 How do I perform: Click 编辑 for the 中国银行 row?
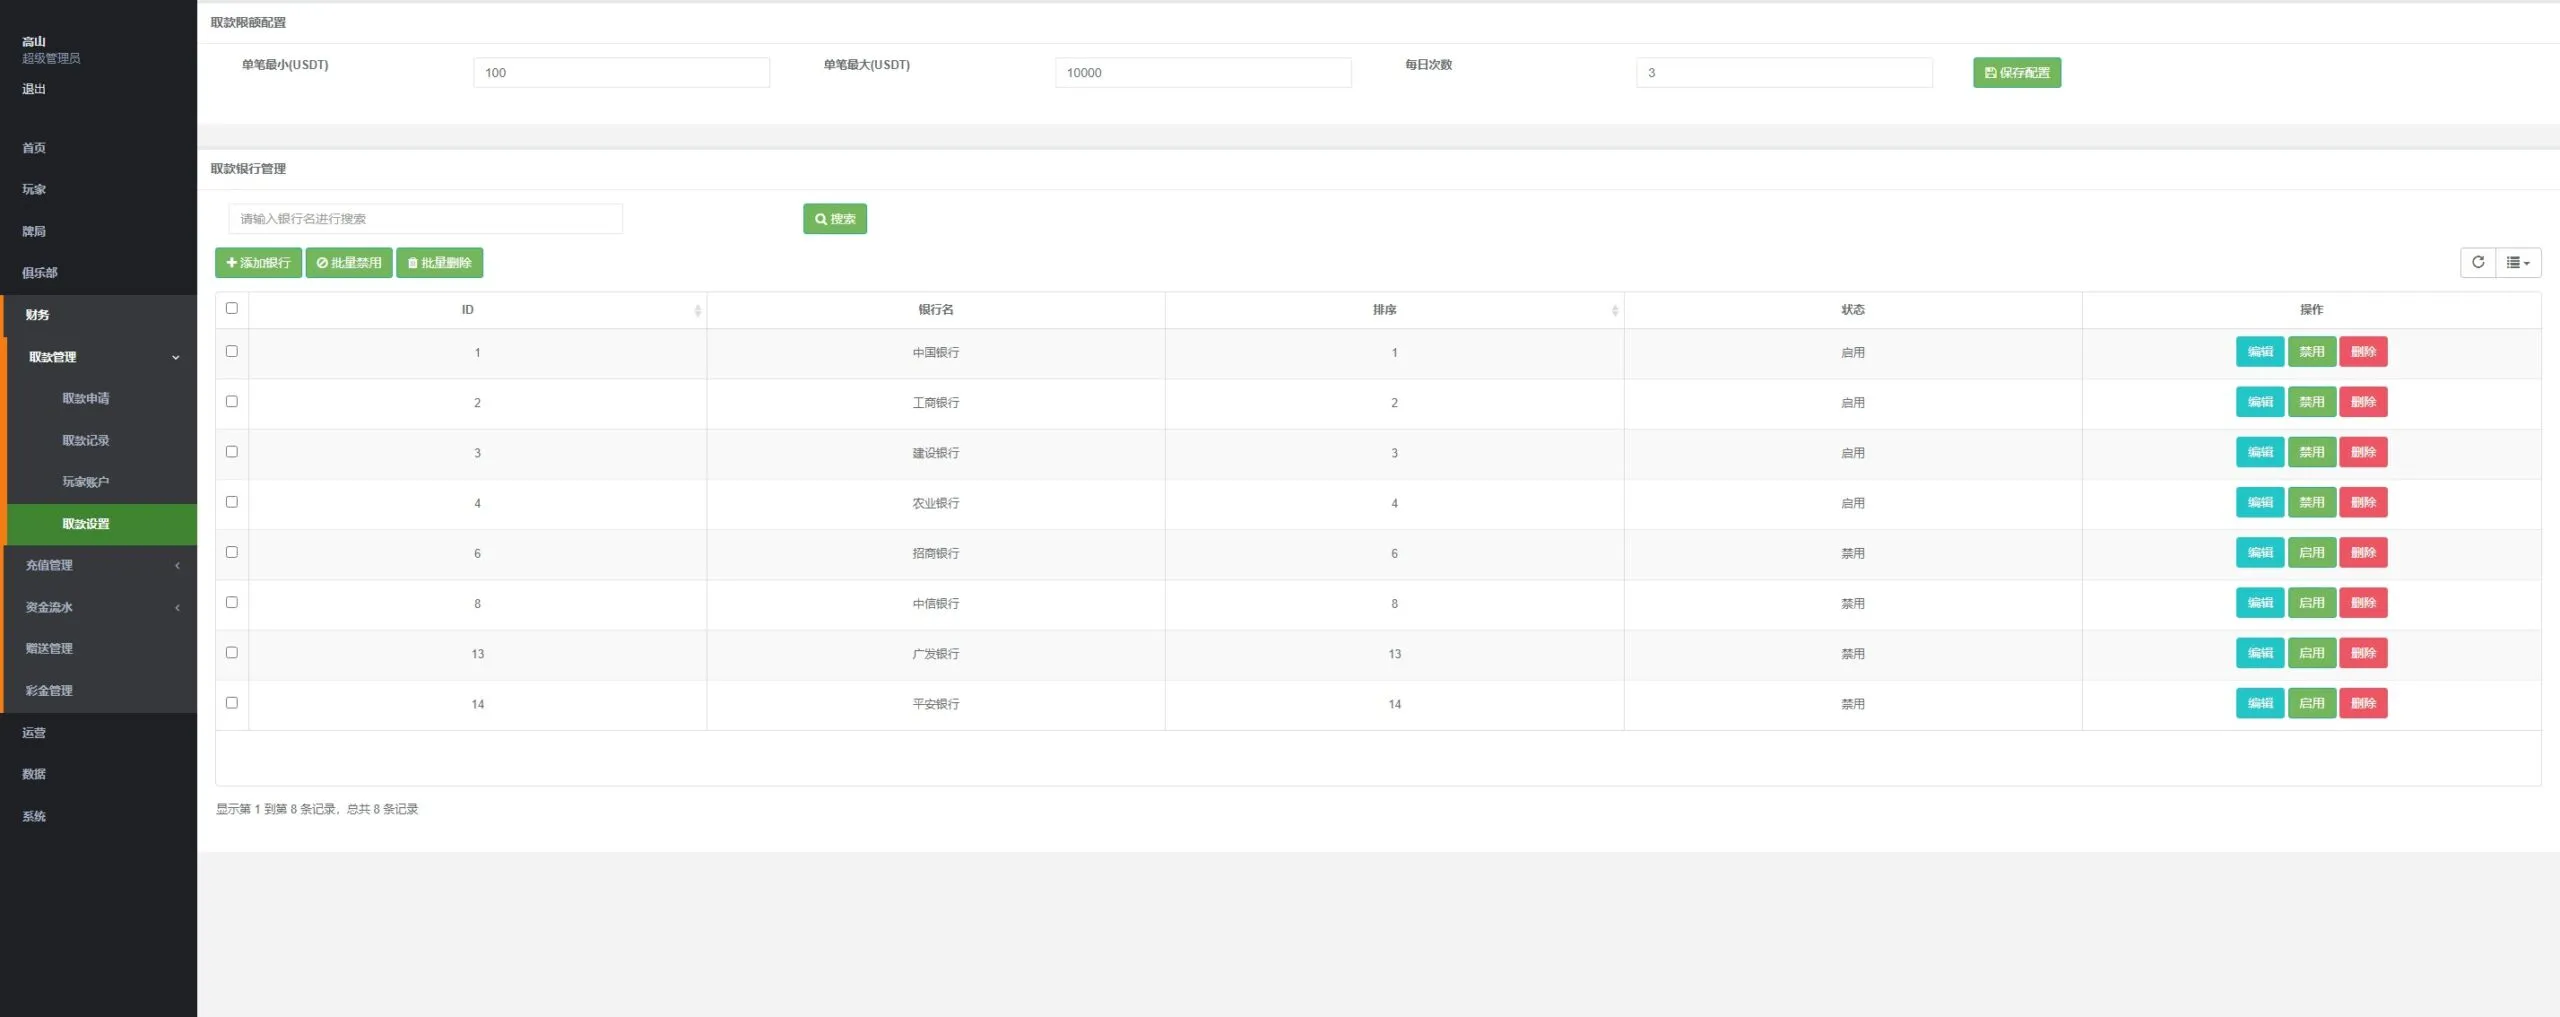(2260, 352)
